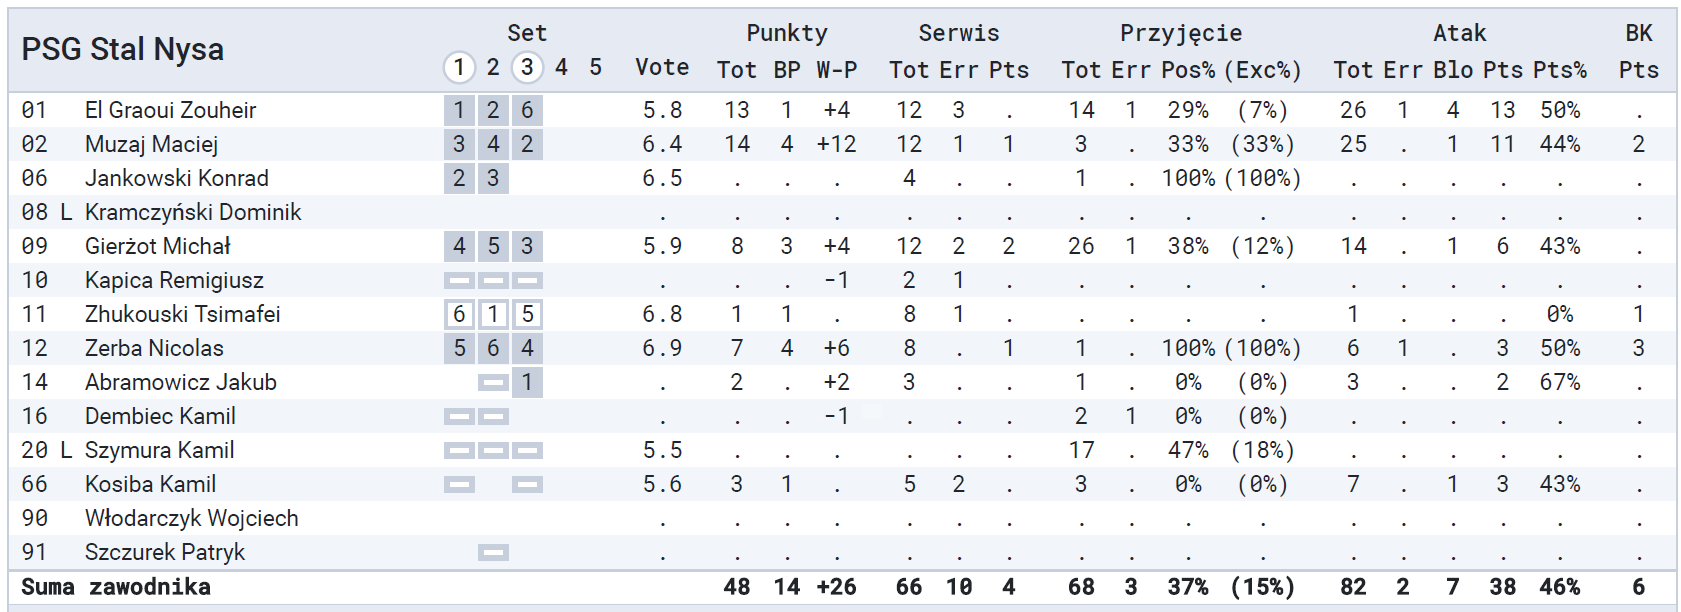
Task: Open player Muzaj Maciej
Action: coord(151,144)
